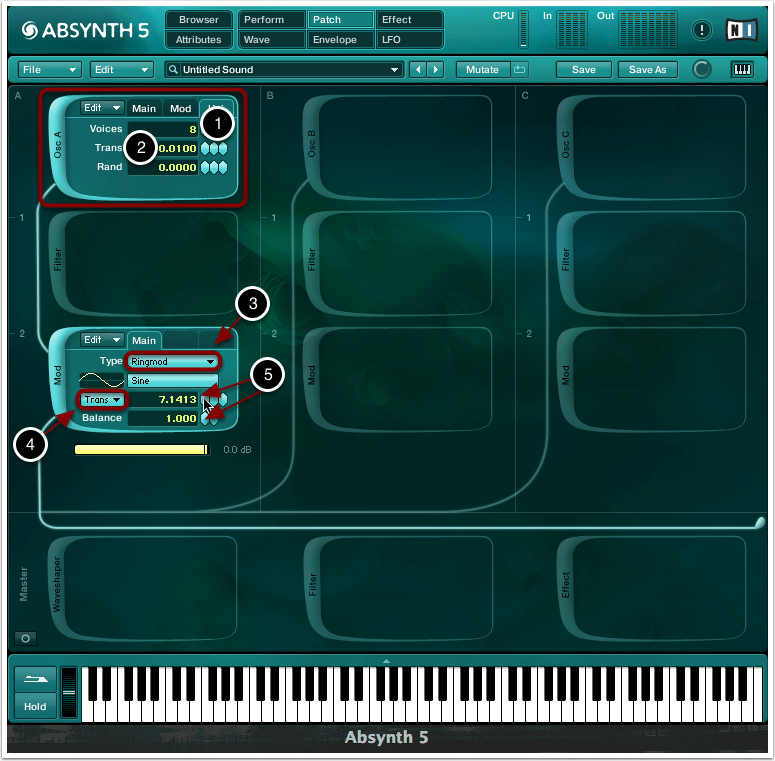Click the Mutate retry arrow icon

pos(519,70)
